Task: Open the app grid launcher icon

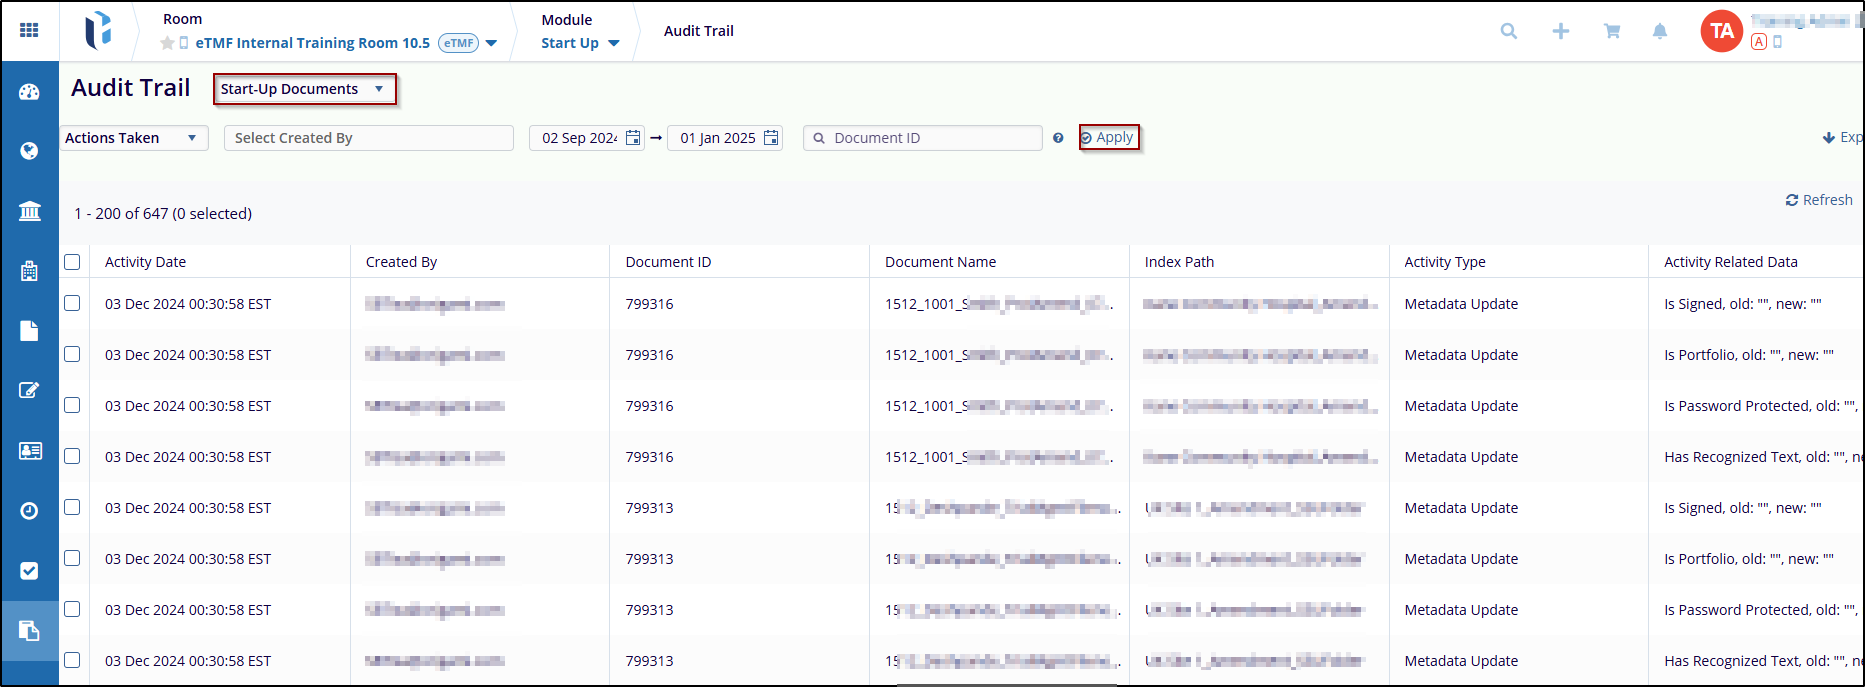Action: coord(29,30)
